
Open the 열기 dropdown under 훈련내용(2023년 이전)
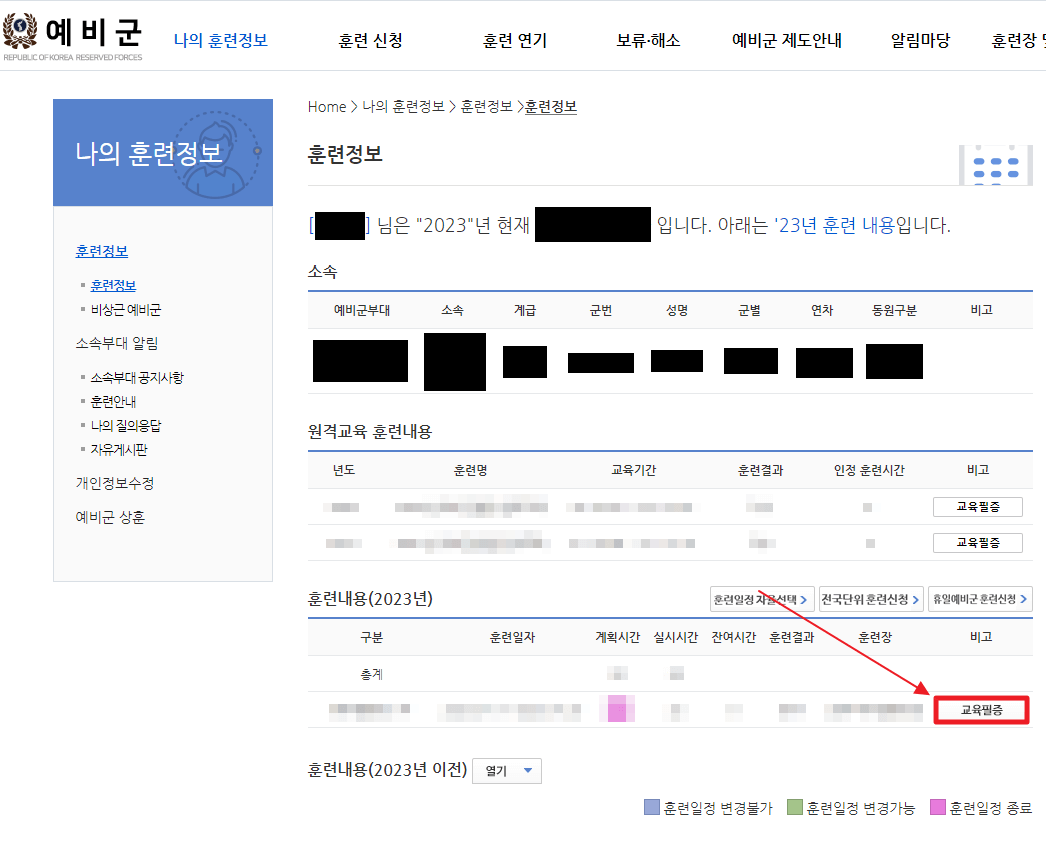(506, 770)
